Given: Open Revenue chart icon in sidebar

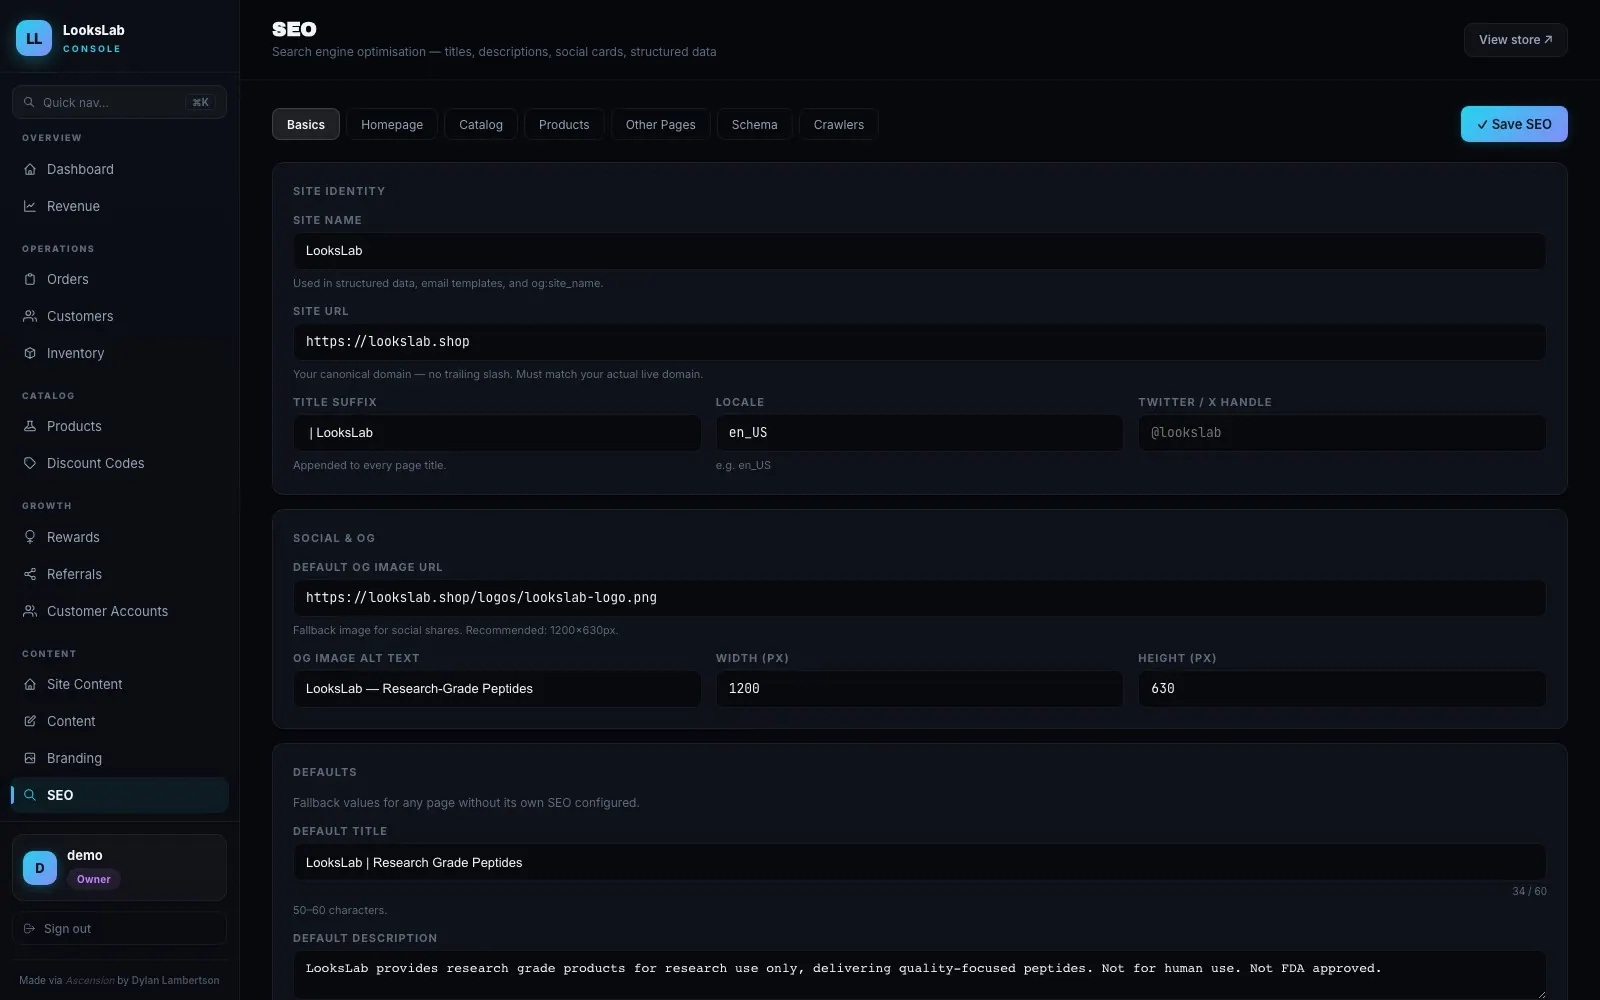Looking at the screenshot, I should 30,206.
